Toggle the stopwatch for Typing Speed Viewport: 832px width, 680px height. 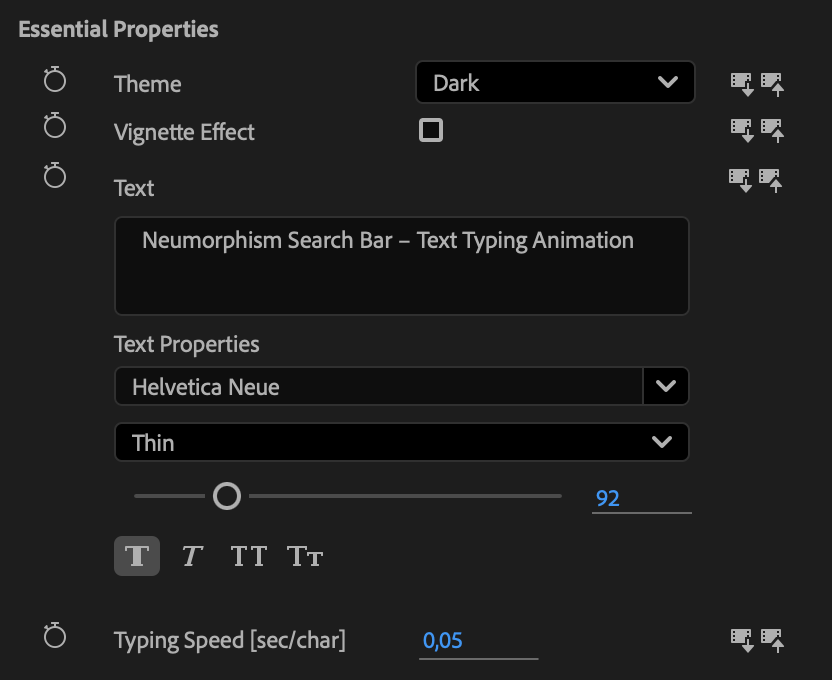[55, 636]
